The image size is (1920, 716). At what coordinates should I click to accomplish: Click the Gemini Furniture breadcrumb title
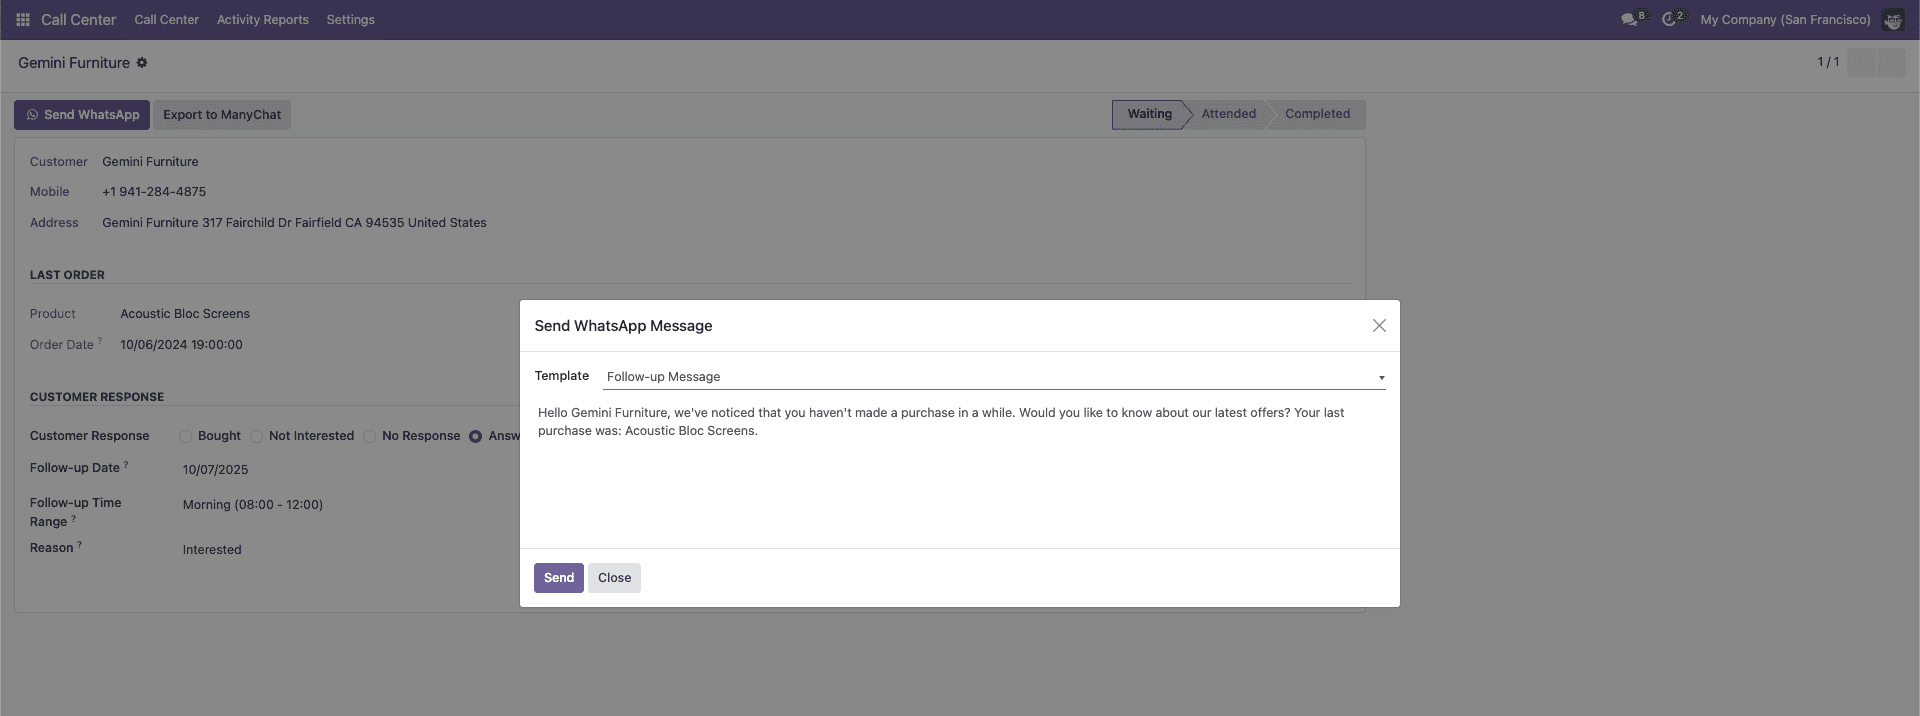[x=74, y=63]
